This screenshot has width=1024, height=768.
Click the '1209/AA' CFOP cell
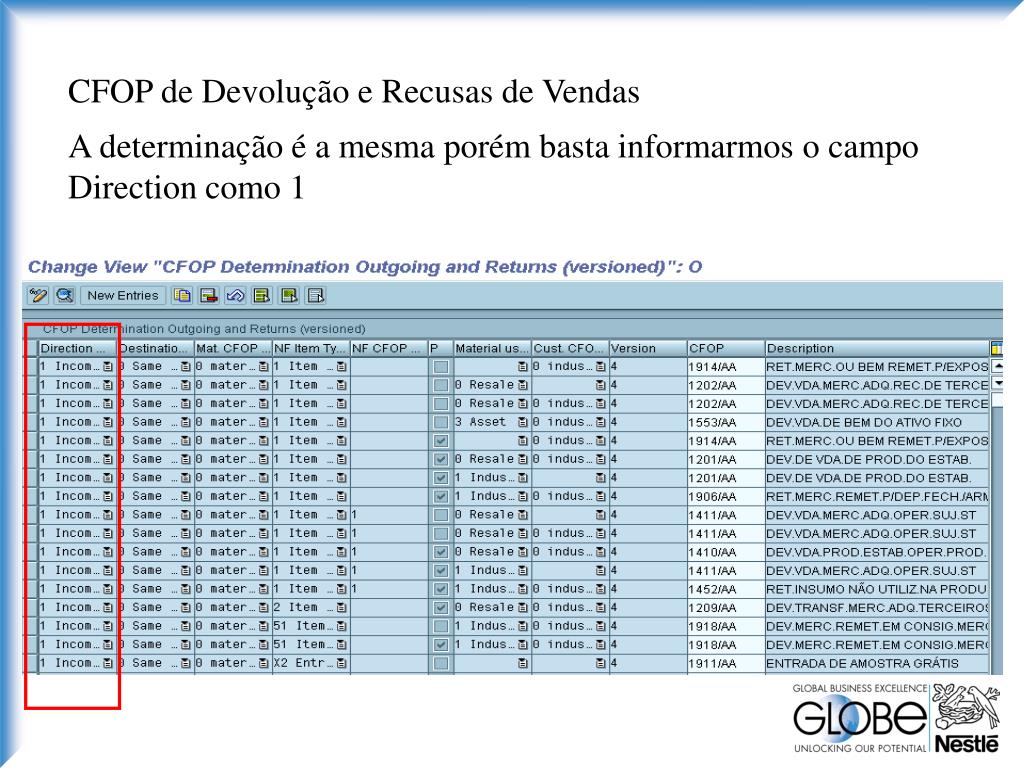726,607
